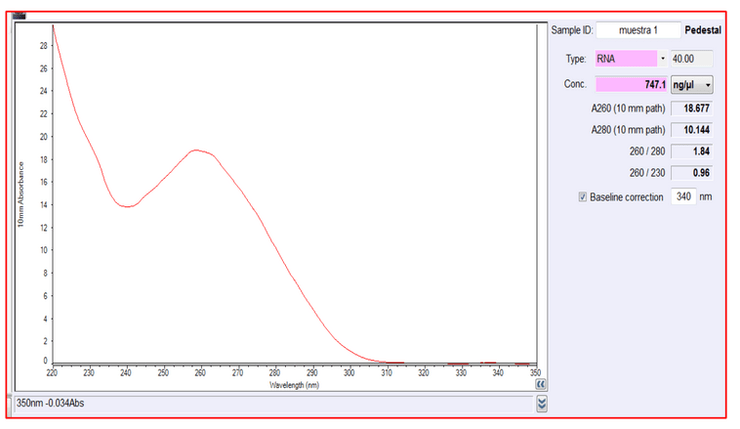Click the spectrum curve peak near 260 nm
740x429 pixels.
[x=199, y=151]
